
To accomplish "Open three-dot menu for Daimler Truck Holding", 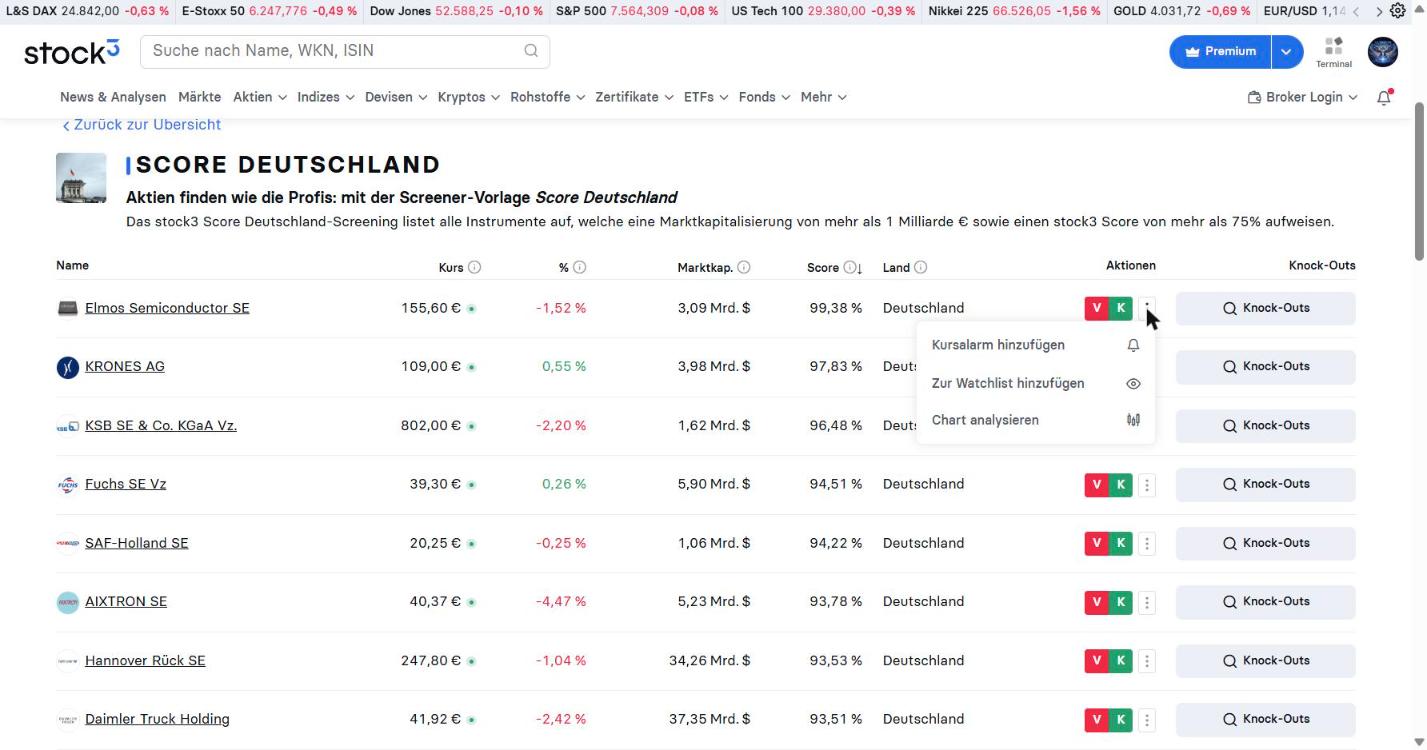I will pyautogui.click(x=1147, y=720).
